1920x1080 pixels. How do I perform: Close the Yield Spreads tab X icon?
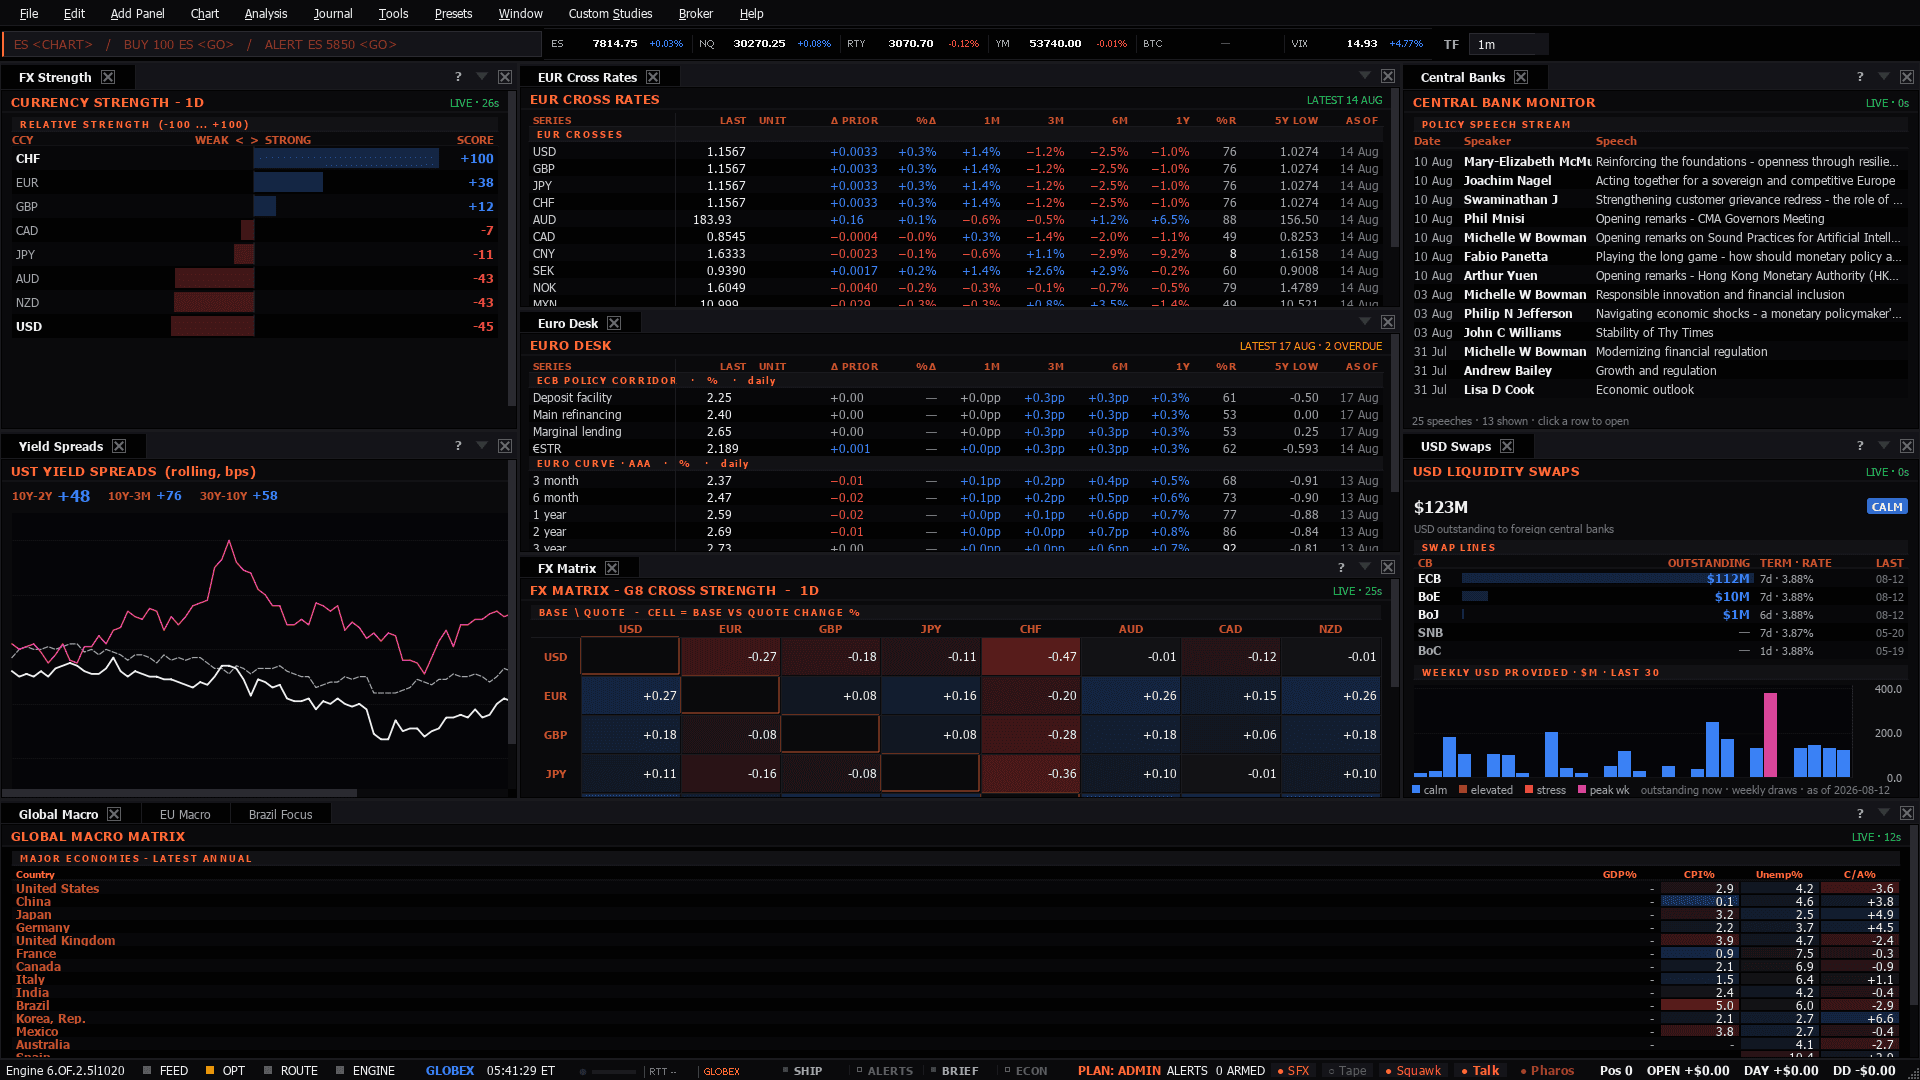click(119, 446)
